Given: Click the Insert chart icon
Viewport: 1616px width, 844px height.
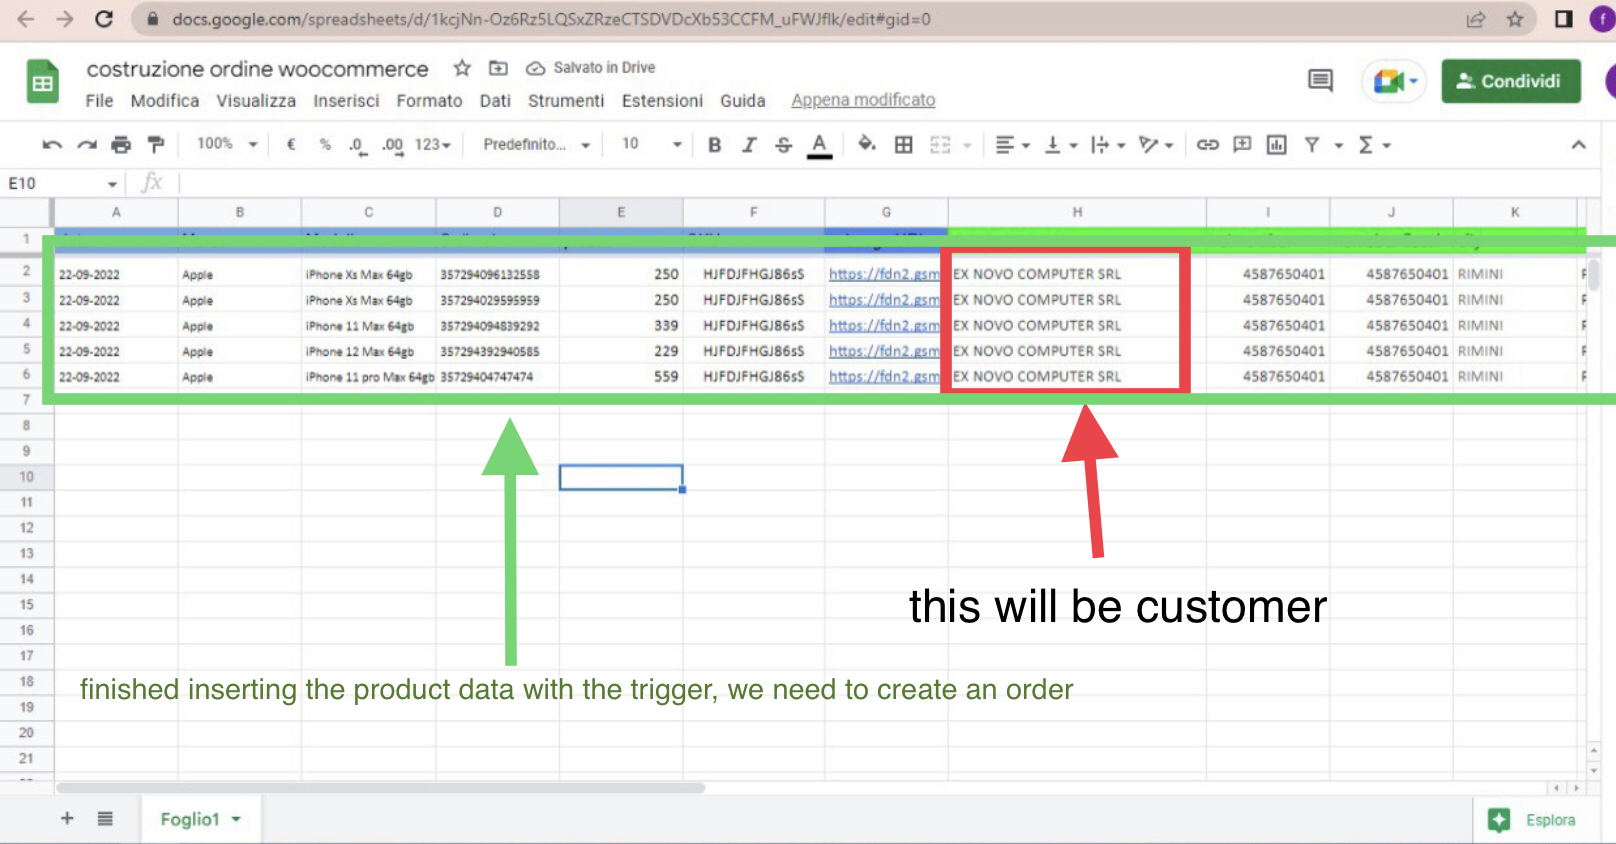Looking at the screenshot, I should pos(1277,145).
